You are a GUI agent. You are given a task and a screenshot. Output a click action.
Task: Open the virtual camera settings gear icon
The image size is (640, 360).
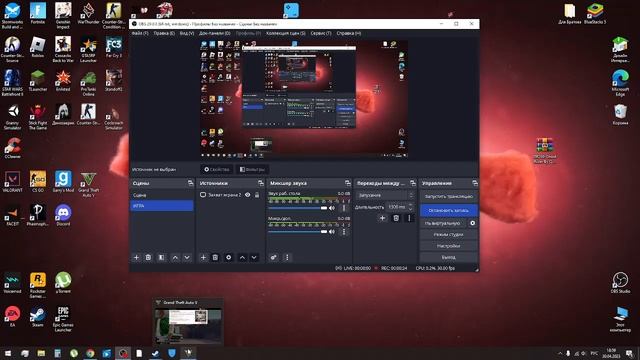coord(473,223)
